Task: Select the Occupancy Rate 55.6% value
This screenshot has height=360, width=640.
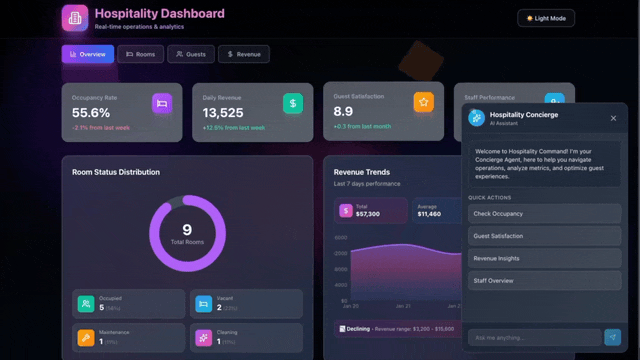Action: [x=91, y=113]
